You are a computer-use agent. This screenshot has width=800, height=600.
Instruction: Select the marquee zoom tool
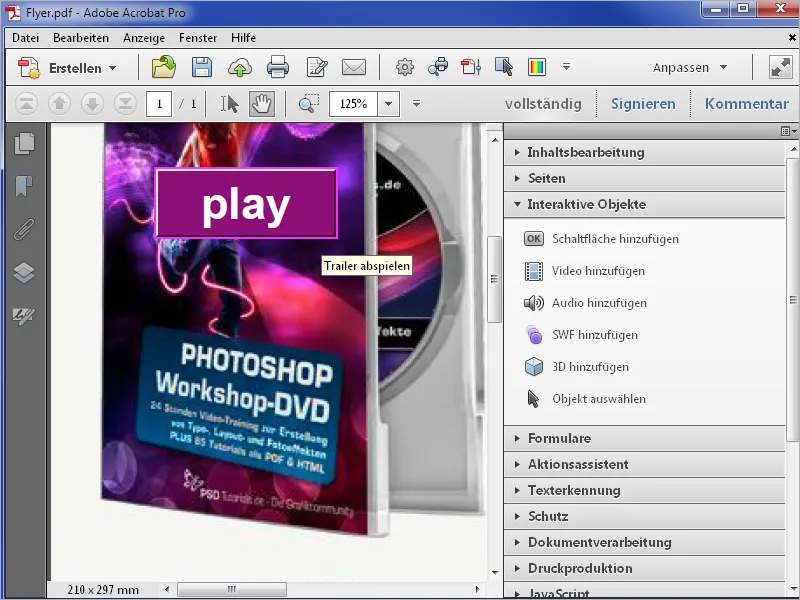tap(309, 104)
